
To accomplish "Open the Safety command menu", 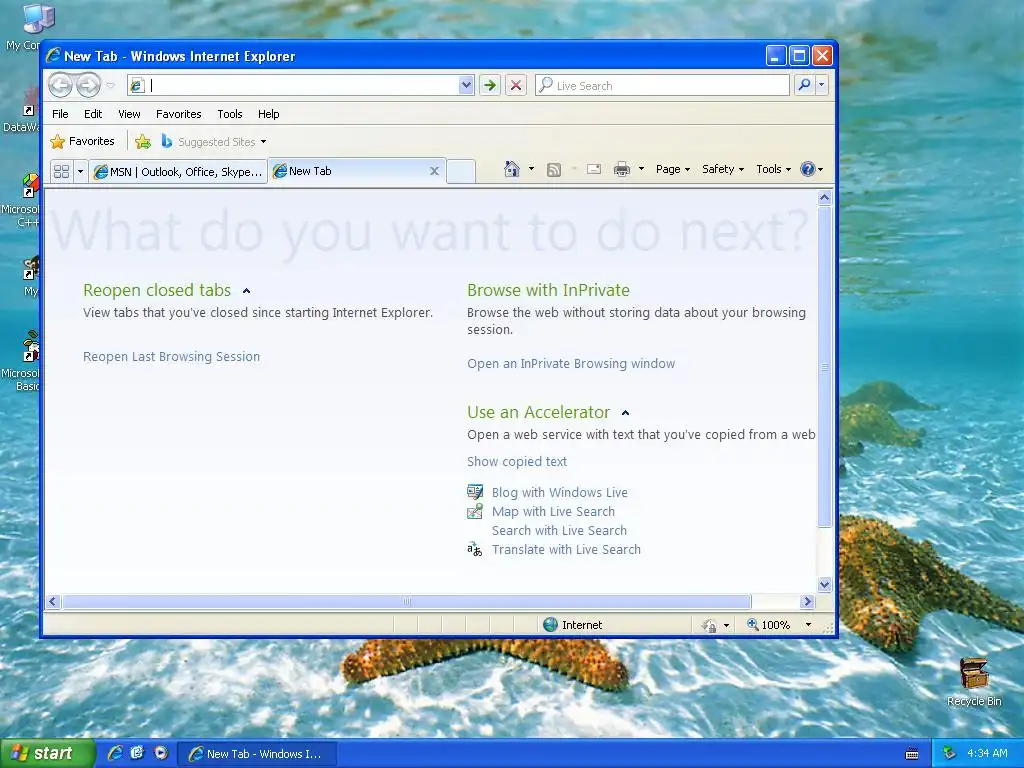I will tap(722, 169).
